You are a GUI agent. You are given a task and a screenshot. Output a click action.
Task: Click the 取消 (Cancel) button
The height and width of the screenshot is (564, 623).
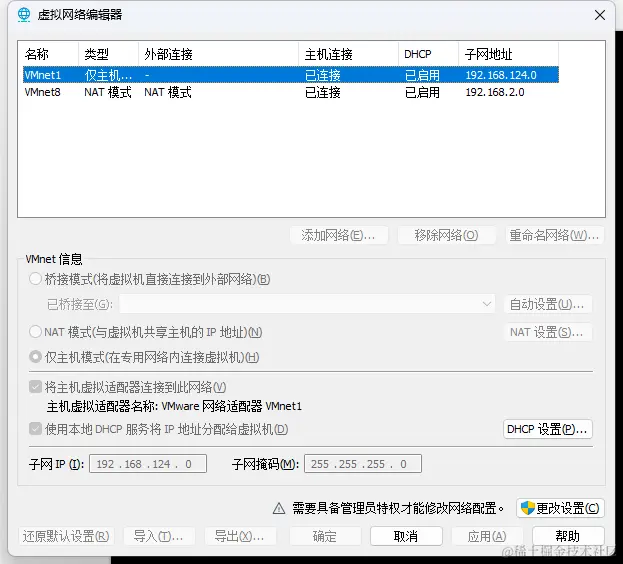click(x=406, y=536)
